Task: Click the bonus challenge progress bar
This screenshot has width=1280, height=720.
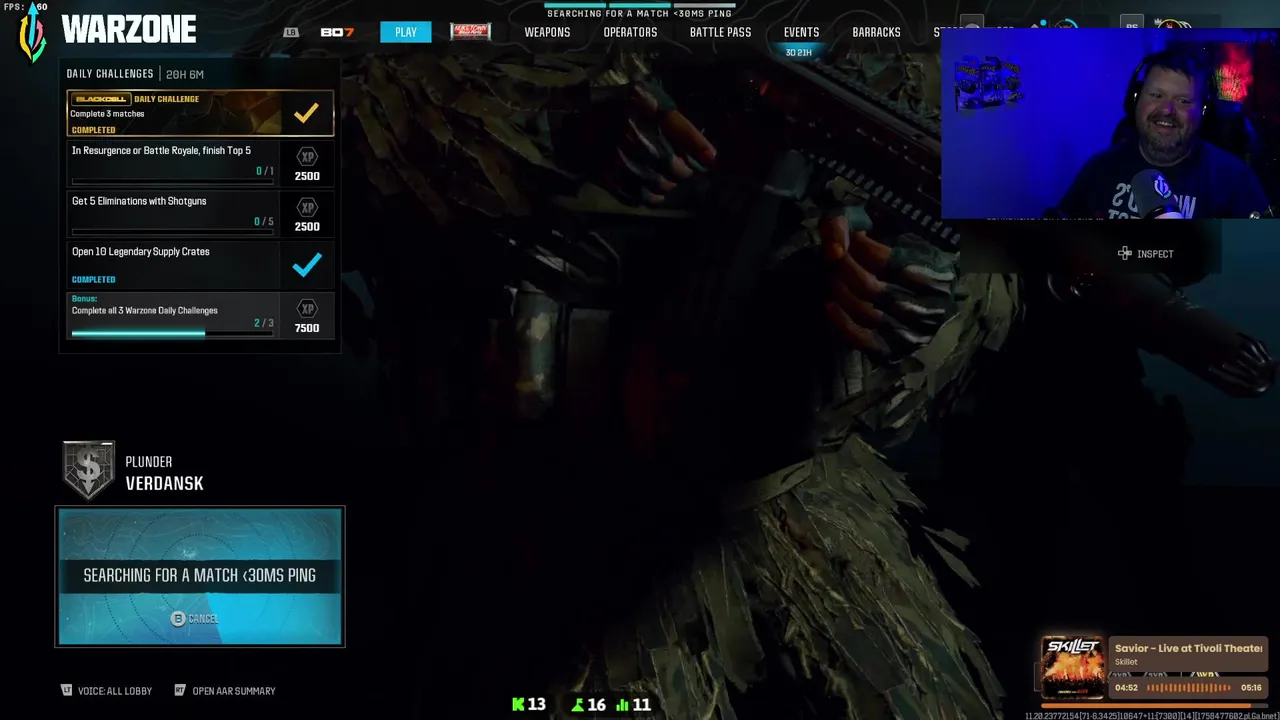Action: pos(172,334)
